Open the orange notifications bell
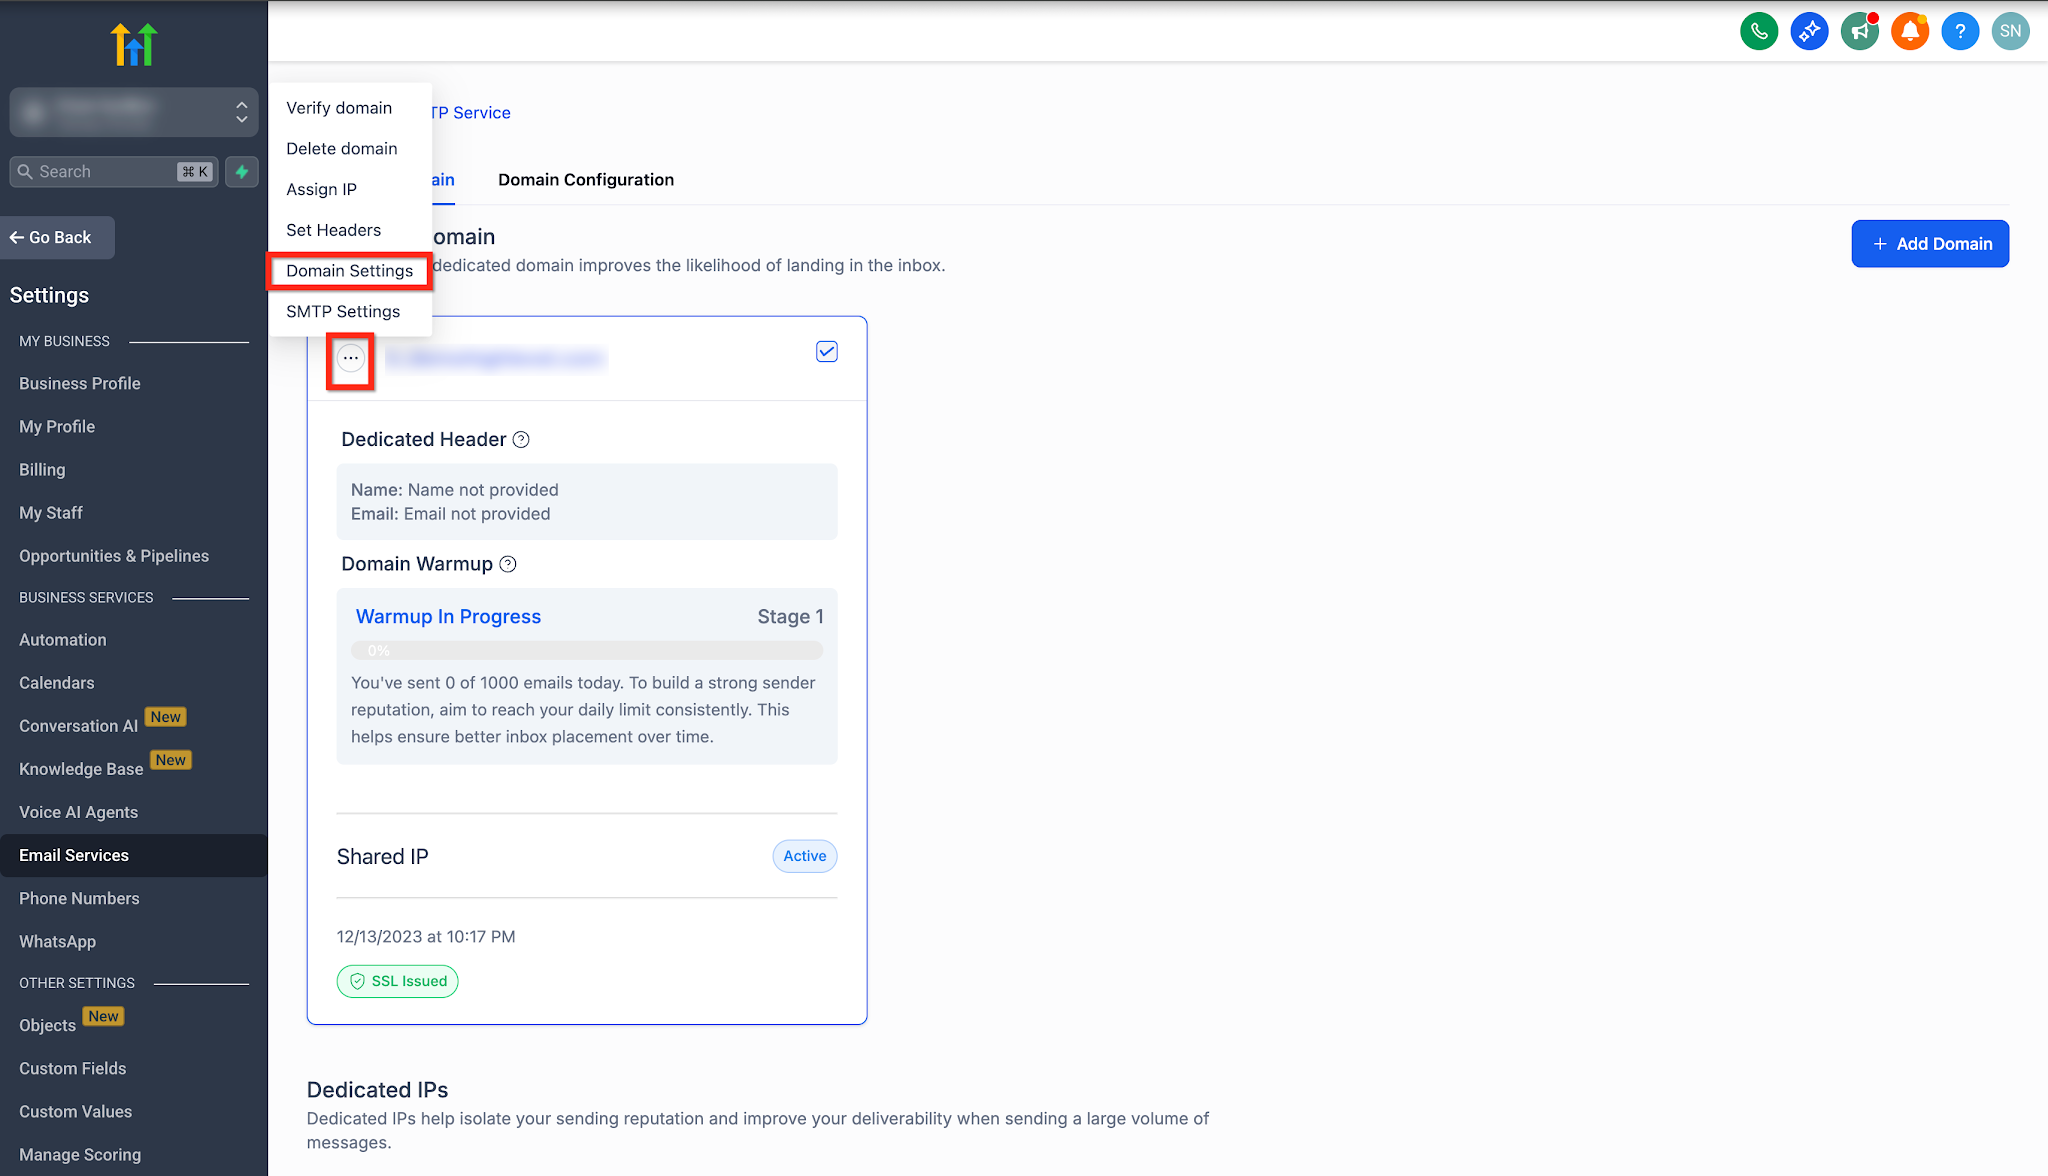The width and height of the screenshot is (2048, 1176). pos(1910,31)
